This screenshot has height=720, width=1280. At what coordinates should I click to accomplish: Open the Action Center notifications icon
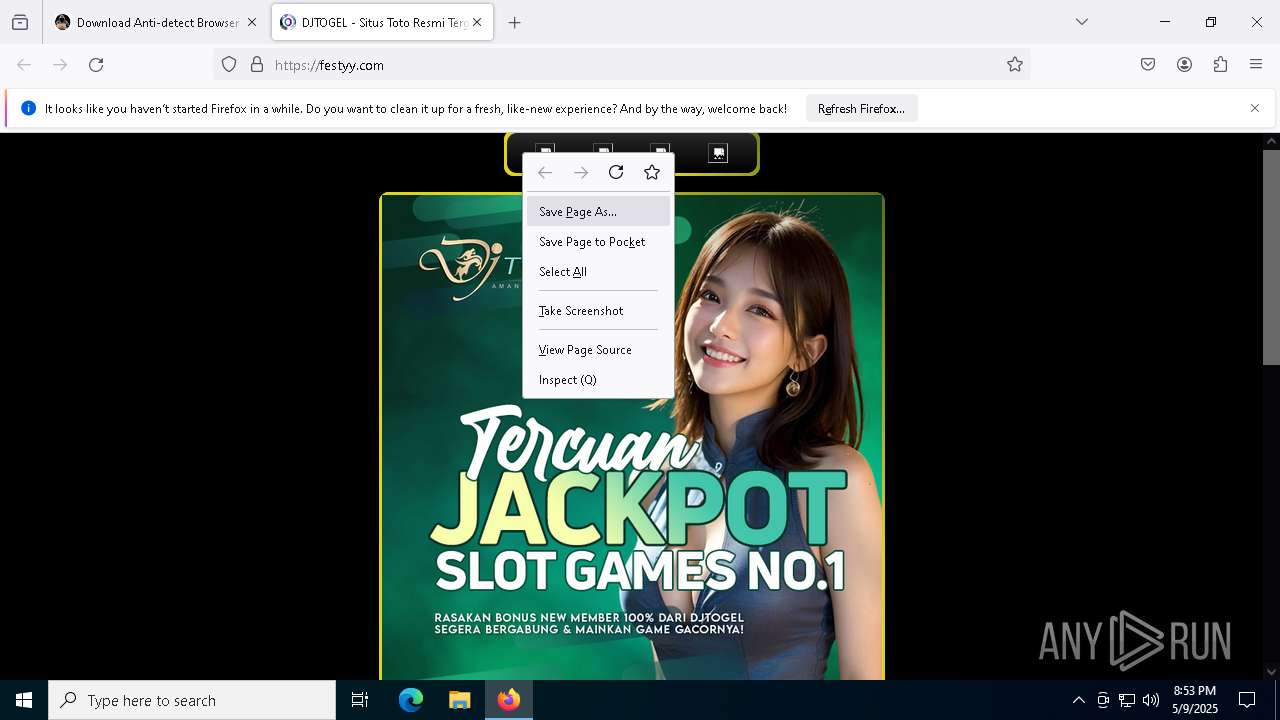tap(1247, 700)
